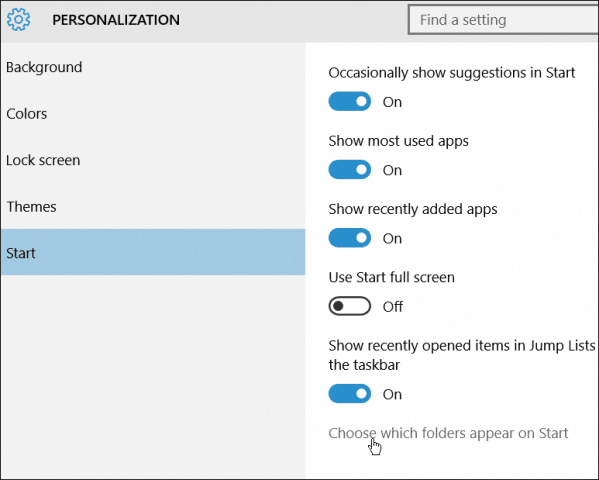Click in the Find a setting box
599x480 pixels.
coord(503,20)
